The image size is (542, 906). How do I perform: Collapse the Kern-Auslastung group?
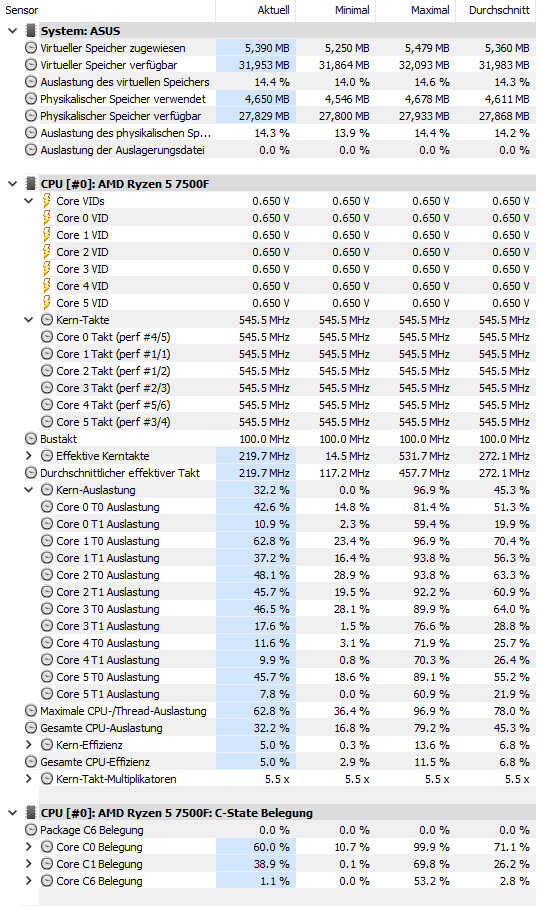(x=29, y=490)
